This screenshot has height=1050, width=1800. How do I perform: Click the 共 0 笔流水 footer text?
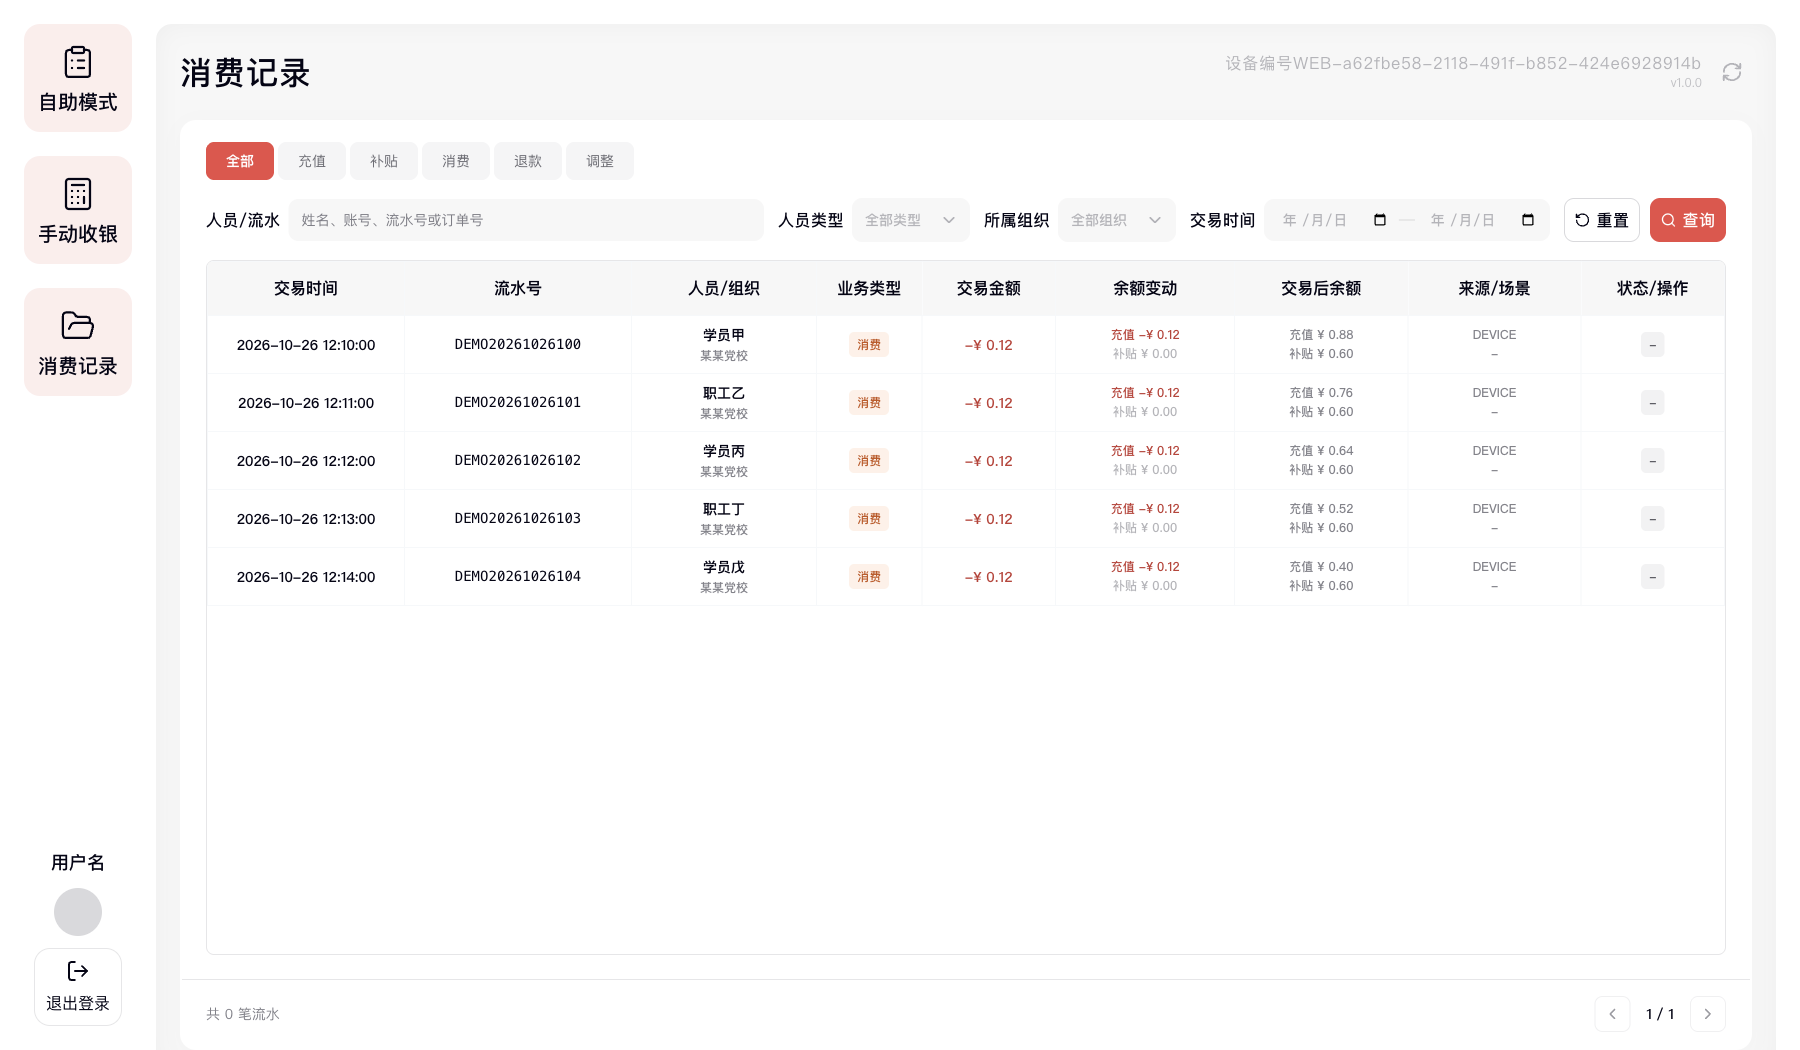pos(243,1014)
